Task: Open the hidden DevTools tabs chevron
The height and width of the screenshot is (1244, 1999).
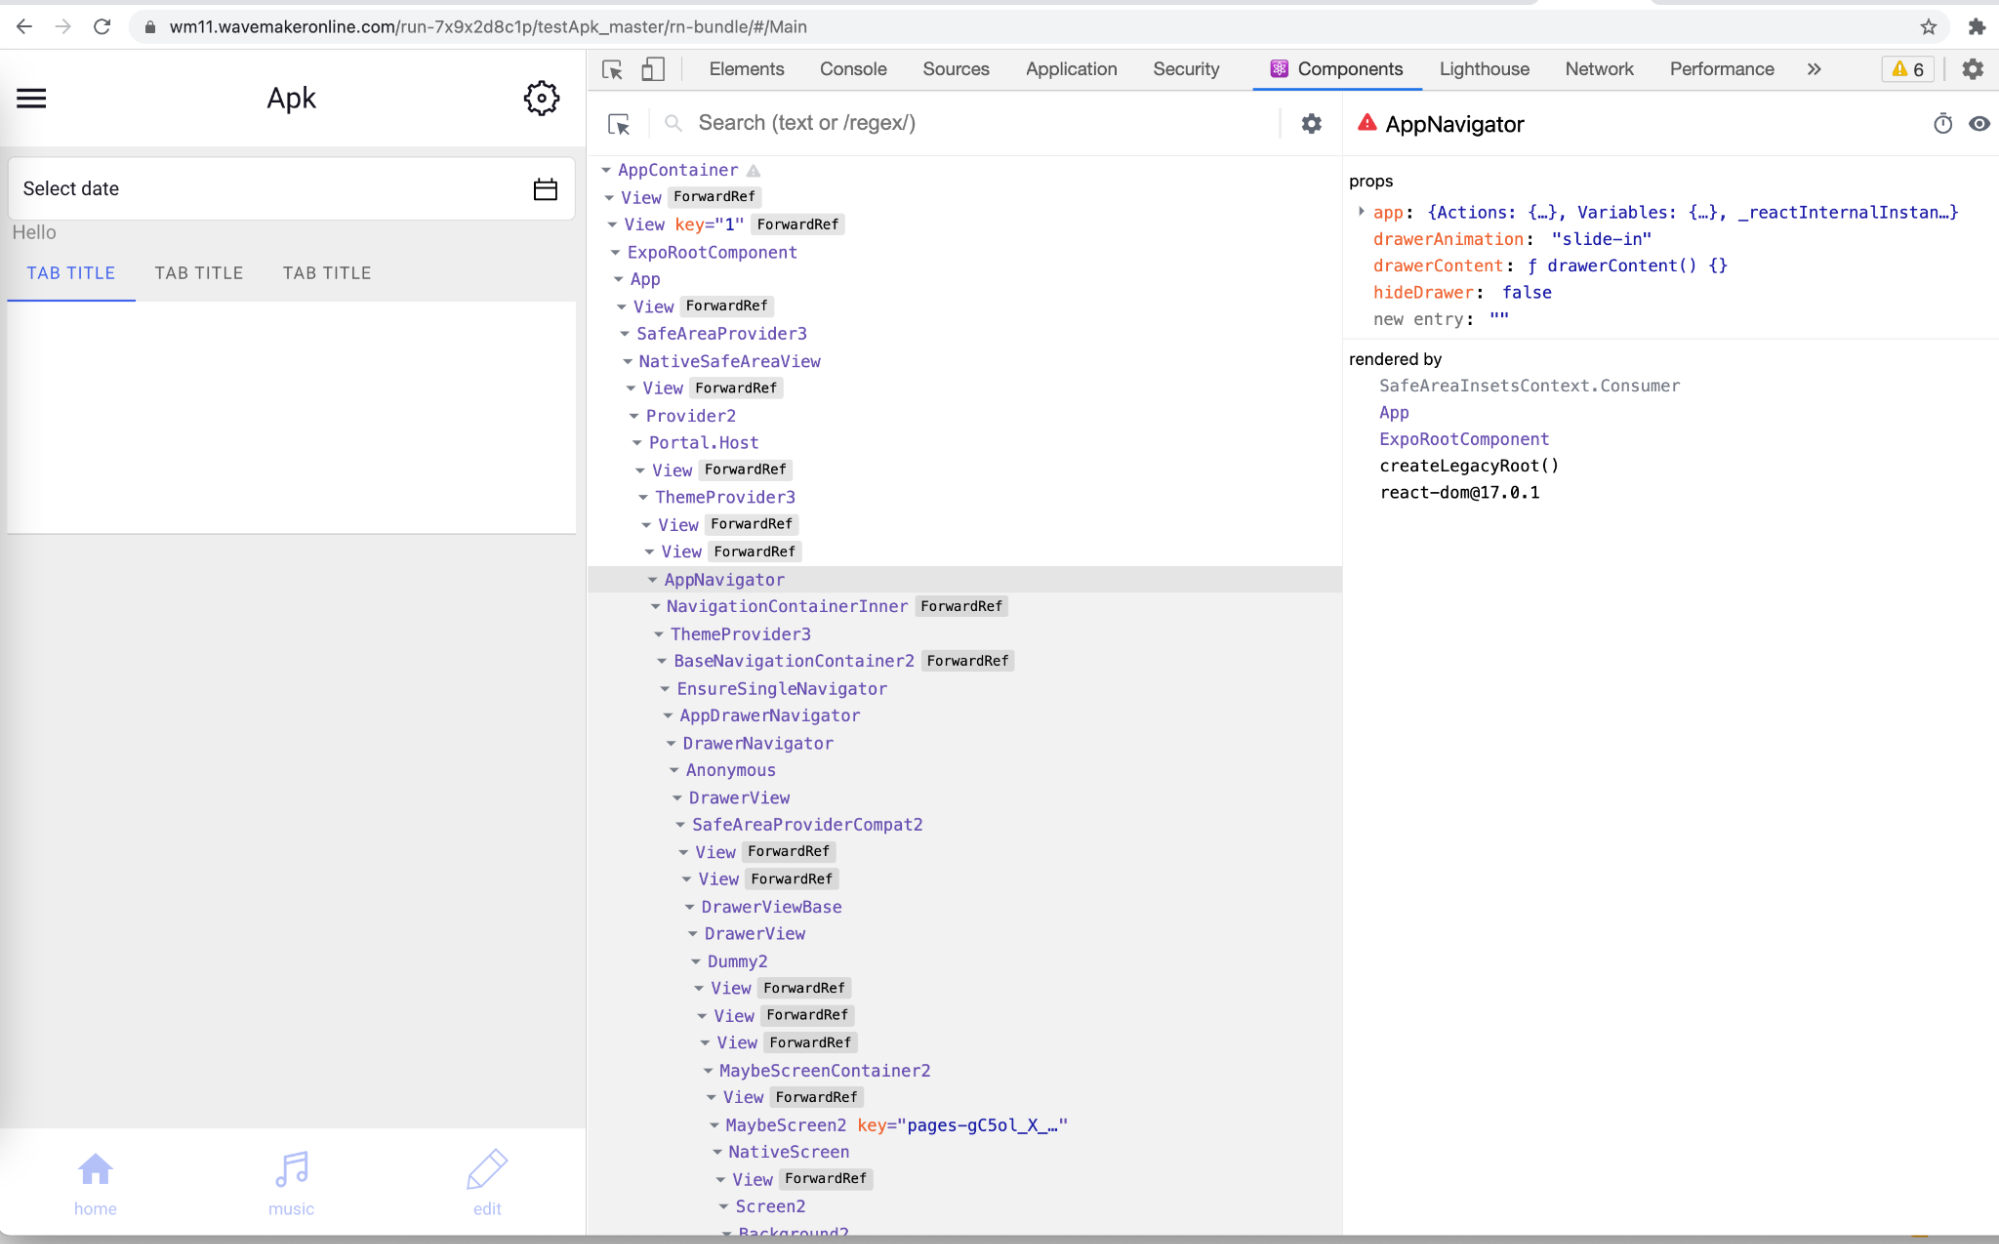Action: tap(1813, 69)
